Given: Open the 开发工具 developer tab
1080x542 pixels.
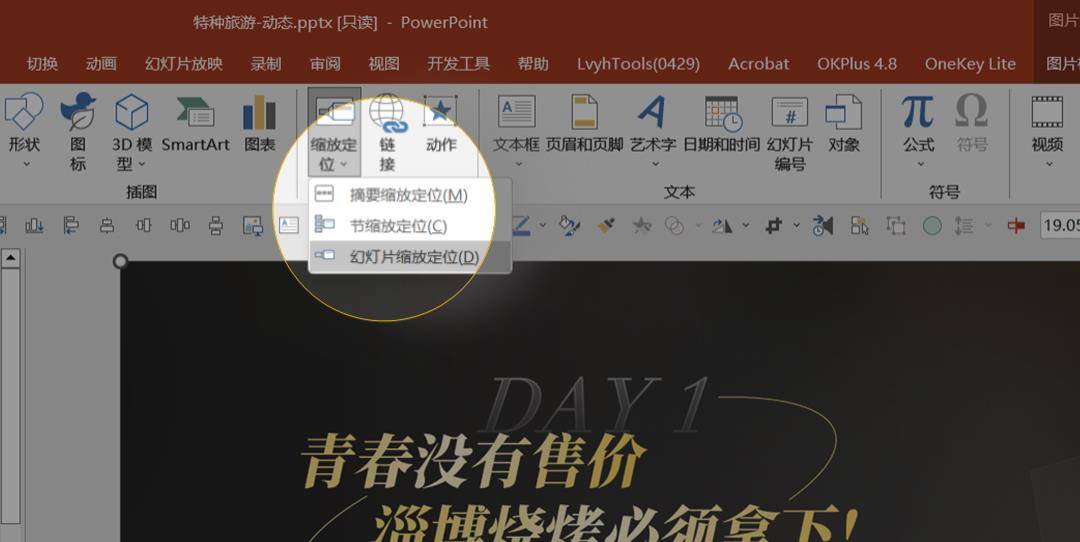Looking at the screenshot, I should pos(458,64).
